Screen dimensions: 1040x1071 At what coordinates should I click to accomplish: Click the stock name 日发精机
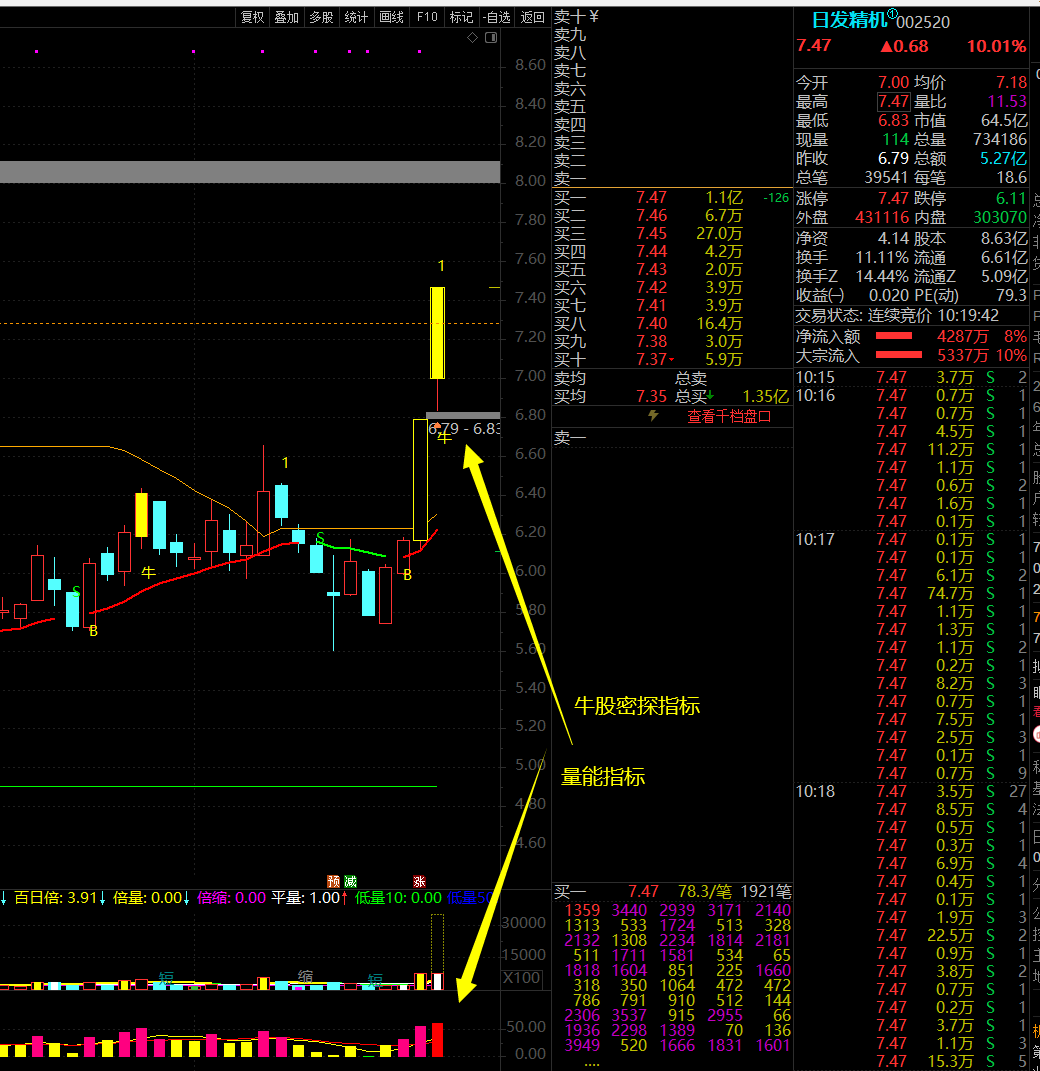(849, 20)
